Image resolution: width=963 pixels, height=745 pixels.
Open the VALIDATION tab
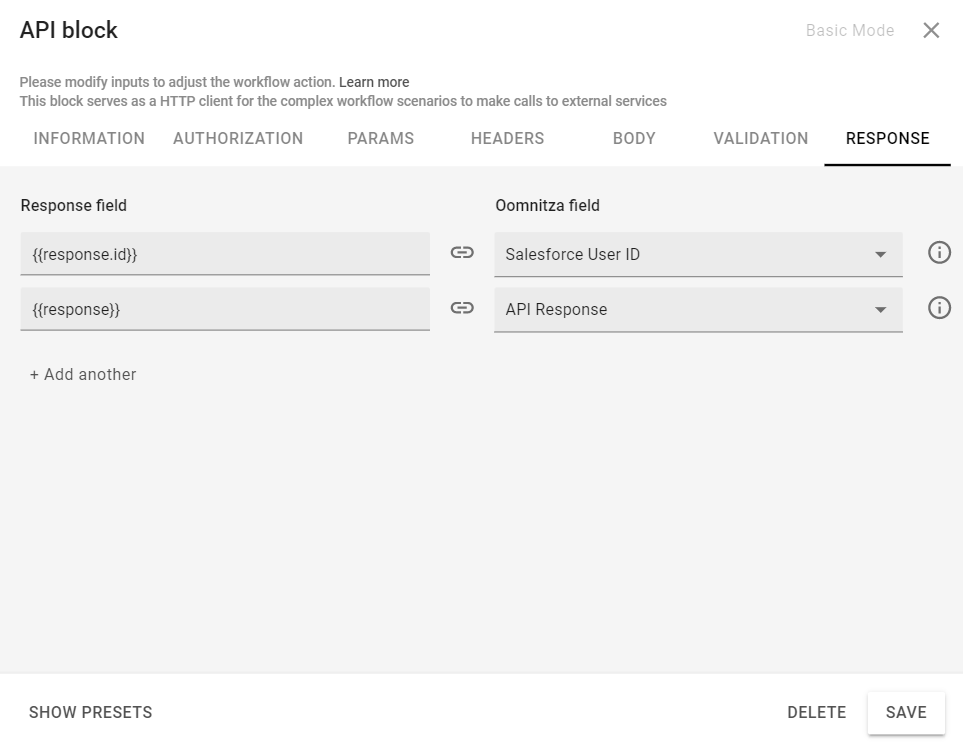coord(760,138)
